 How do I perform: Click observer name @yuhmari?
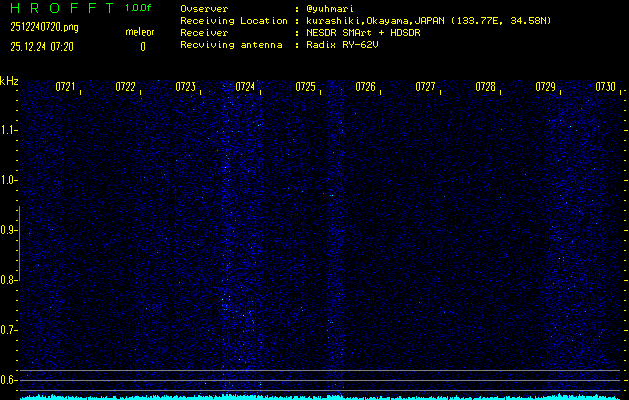[x=330, y=9]
